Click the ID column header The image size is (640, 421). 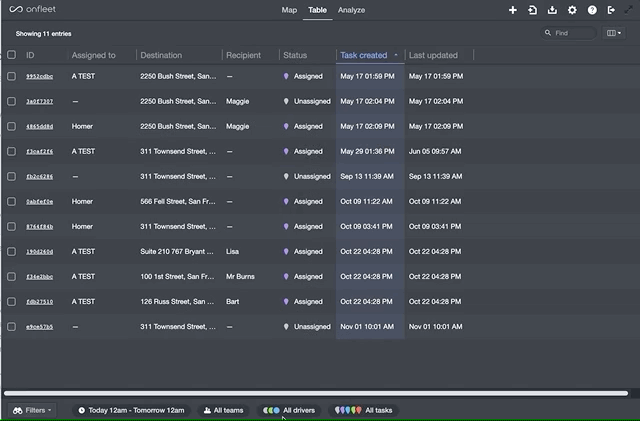tap(30, 55)
